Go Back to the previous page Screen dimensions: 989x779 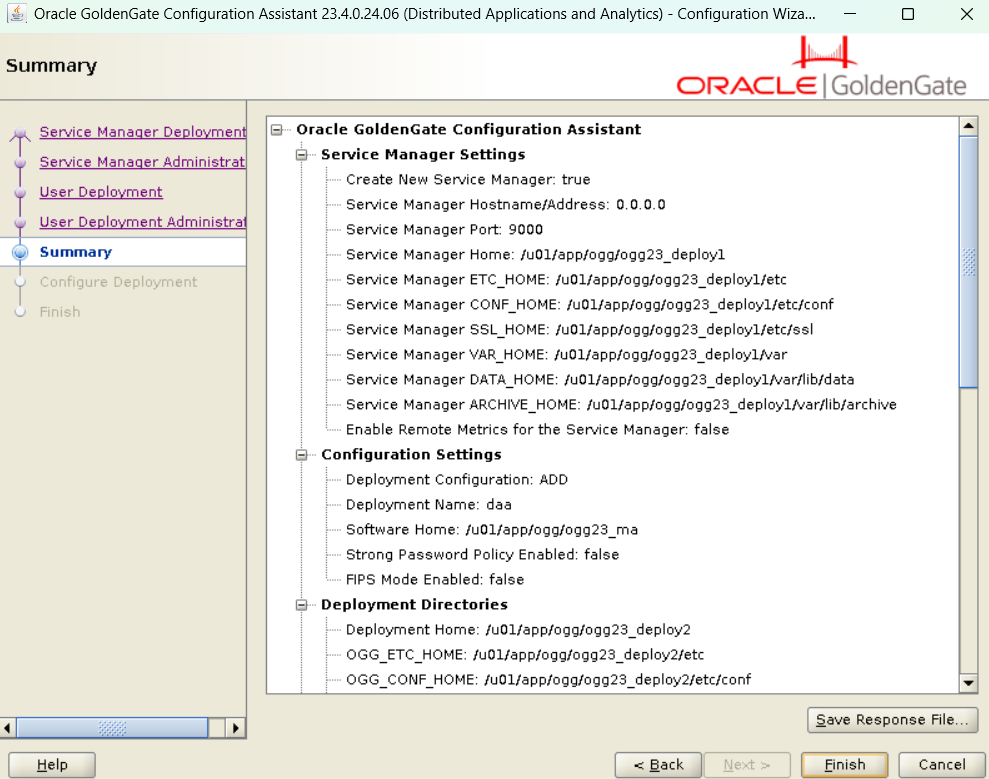tap(658, 764)
